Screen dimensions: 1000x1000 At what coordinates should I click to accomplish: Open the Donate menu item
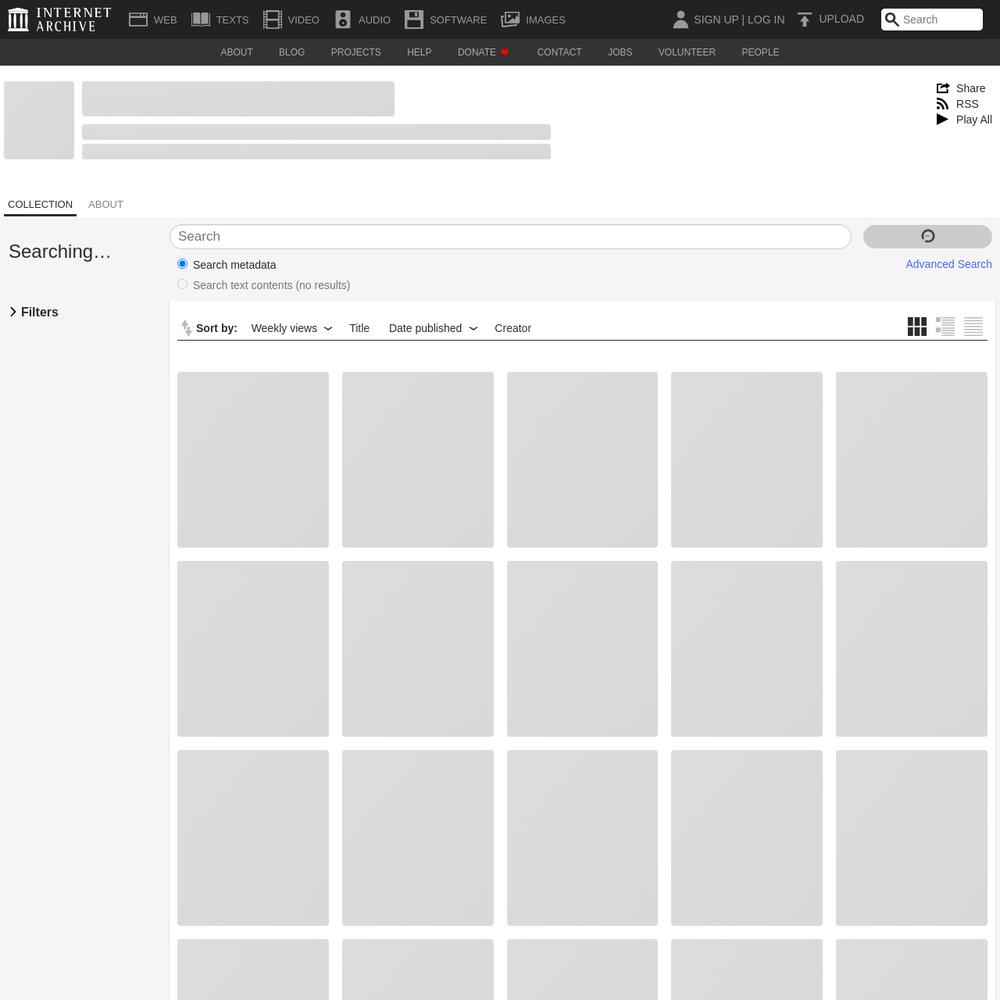pyautogui.click(x=483, y=52)
